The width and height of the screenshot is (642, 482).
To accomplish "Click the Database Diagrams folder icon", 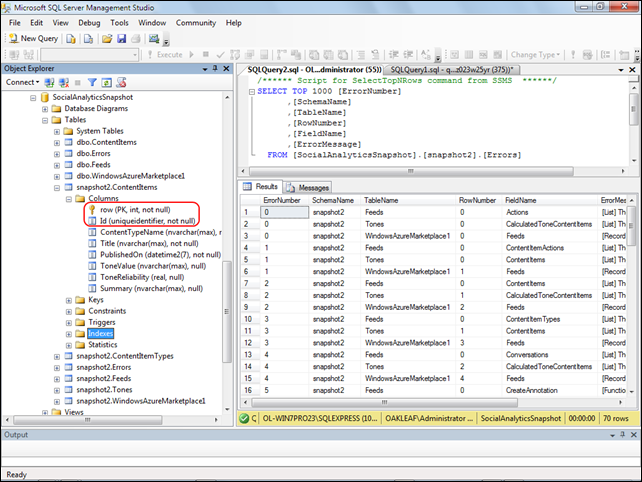I will pos(55,108).
